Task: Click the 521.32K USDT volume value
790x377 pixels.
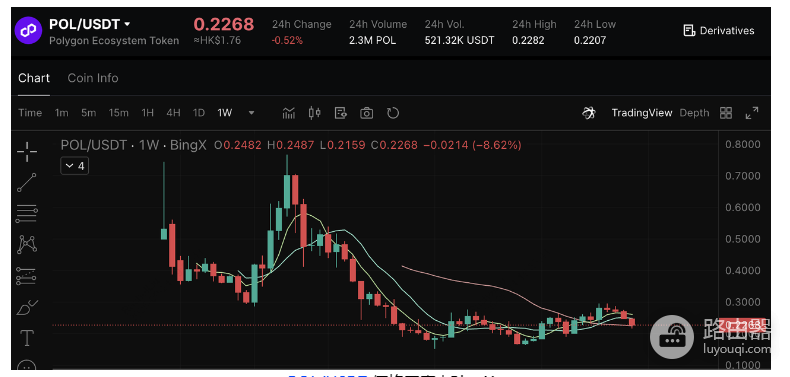Action: pos(459,40)
